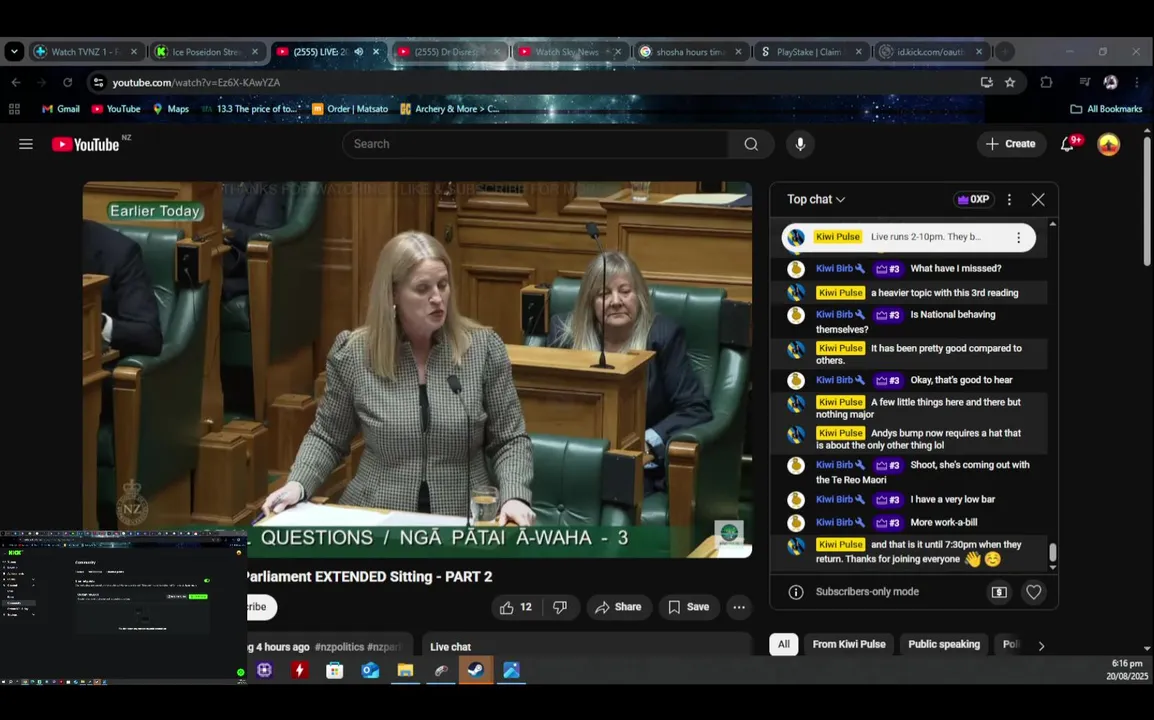
Task: Open the YouTube account avatar menu
Action: tap(1108, 144)
